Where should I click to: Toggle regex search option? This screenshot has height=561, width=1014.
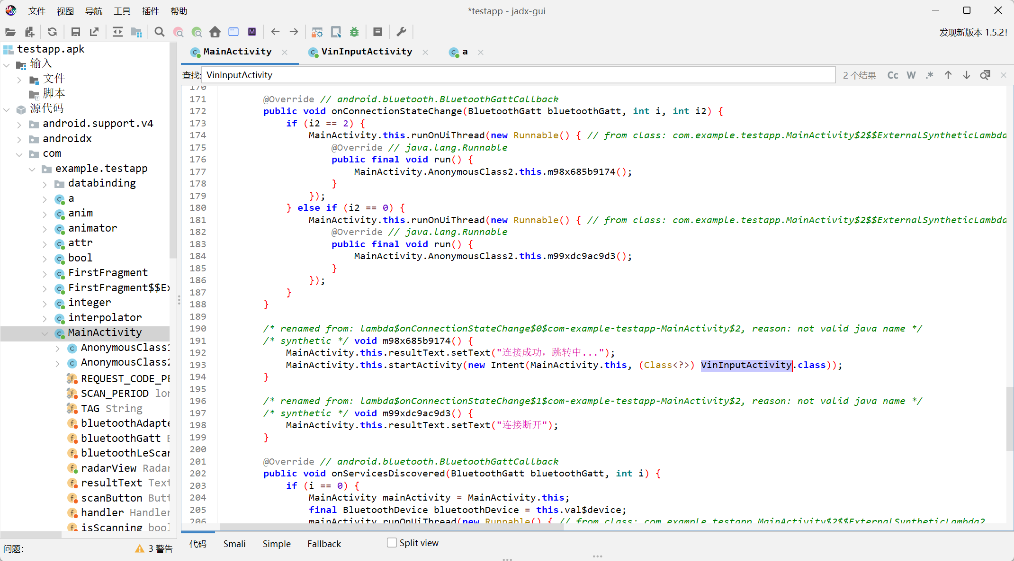[x=929, y=75]
